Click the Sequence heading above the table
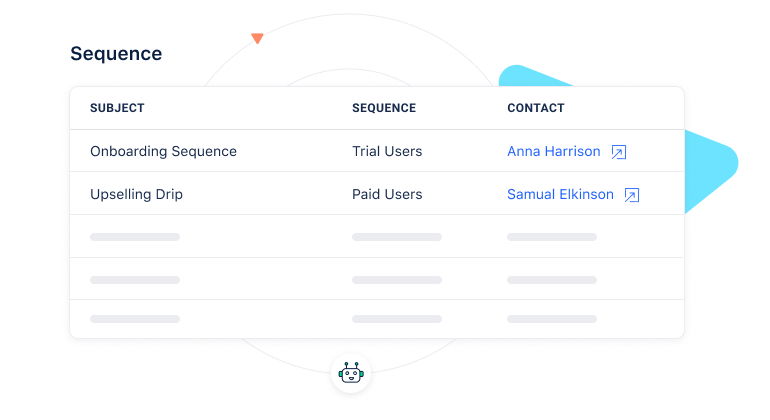770x420 pixels. [116, 54]
